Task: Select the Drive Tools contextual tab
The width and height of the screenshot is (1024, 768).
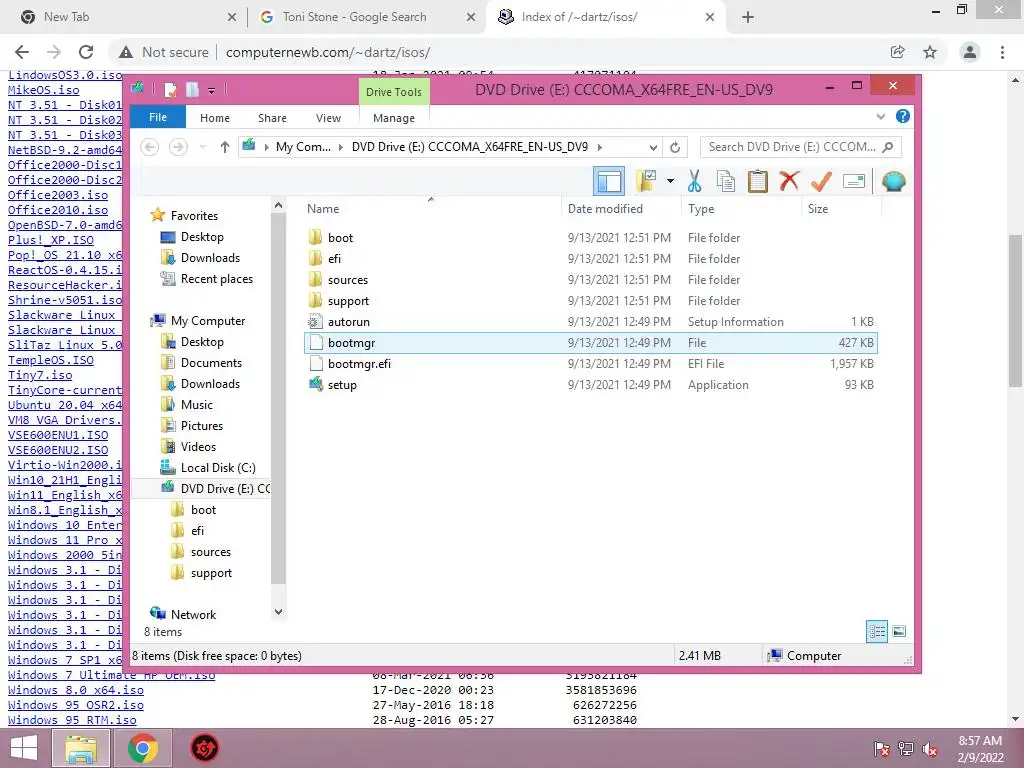Action: [393, 92]
